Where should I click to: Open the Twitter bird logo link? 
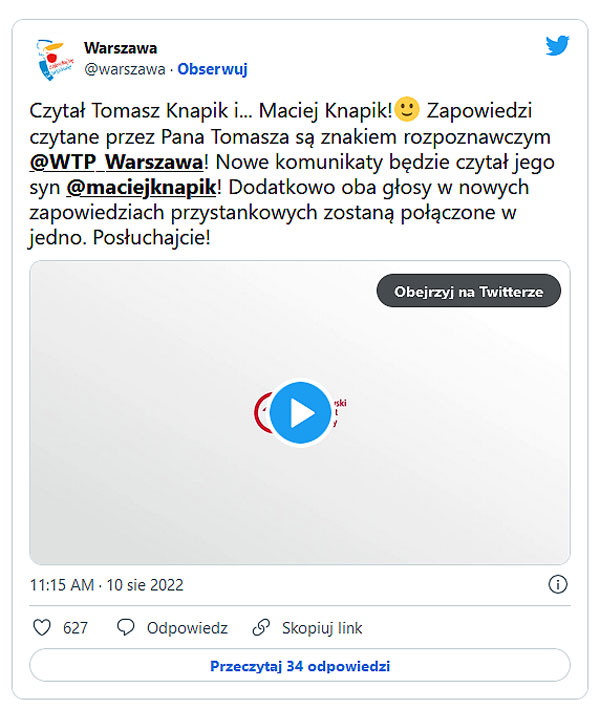coord(557,46)
